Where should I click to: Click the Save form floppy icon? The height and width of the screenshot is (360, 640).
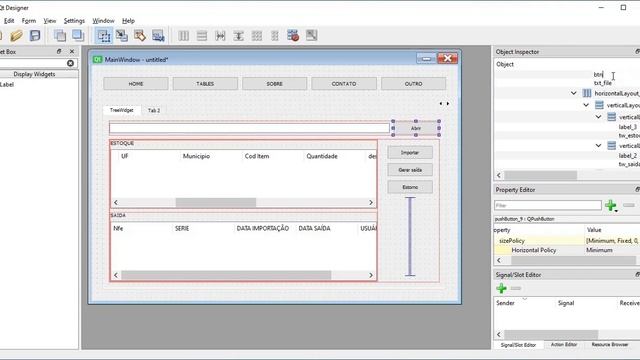pos(35,36)
